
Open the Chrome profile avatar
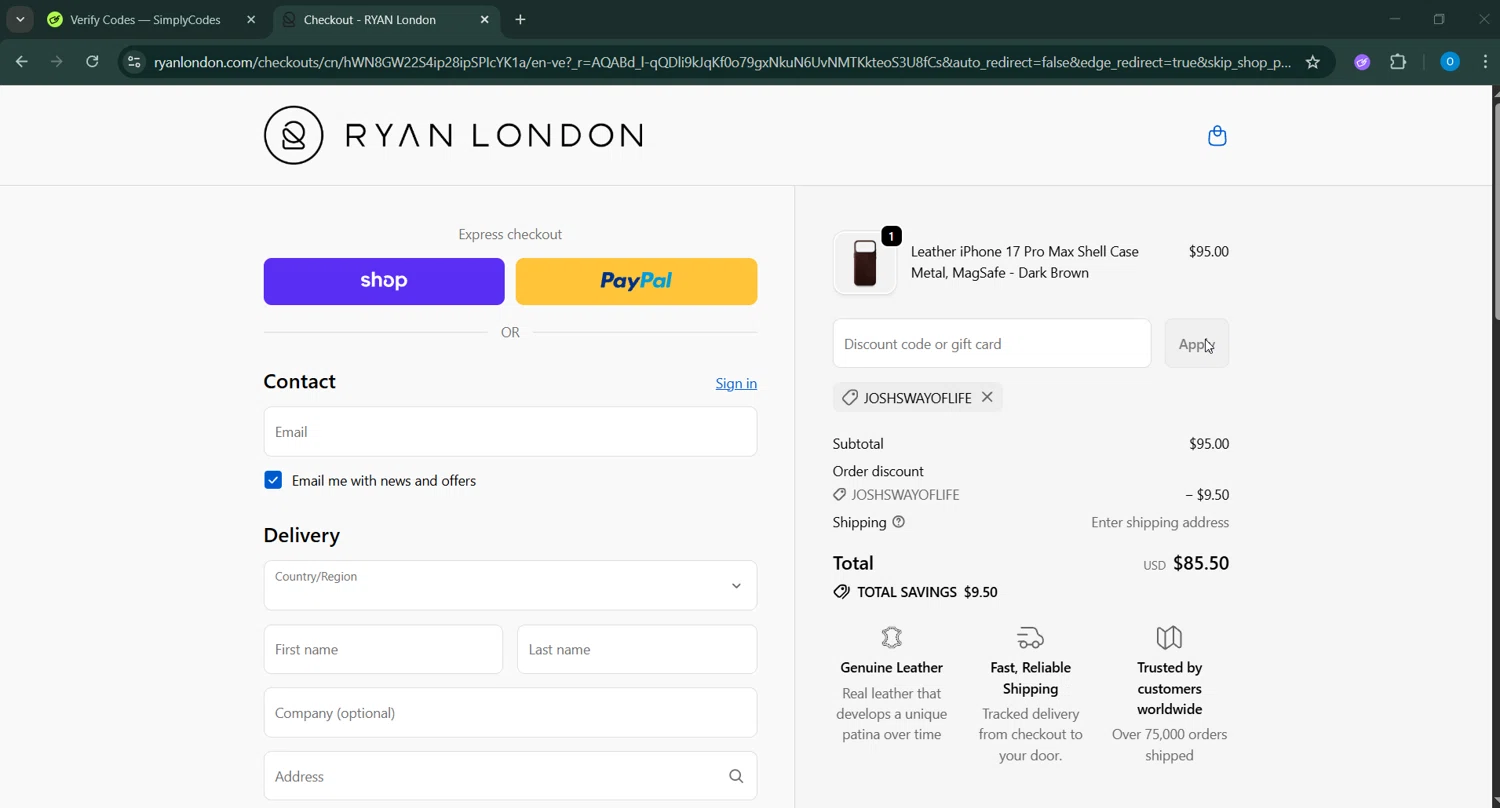(1449, 62)
